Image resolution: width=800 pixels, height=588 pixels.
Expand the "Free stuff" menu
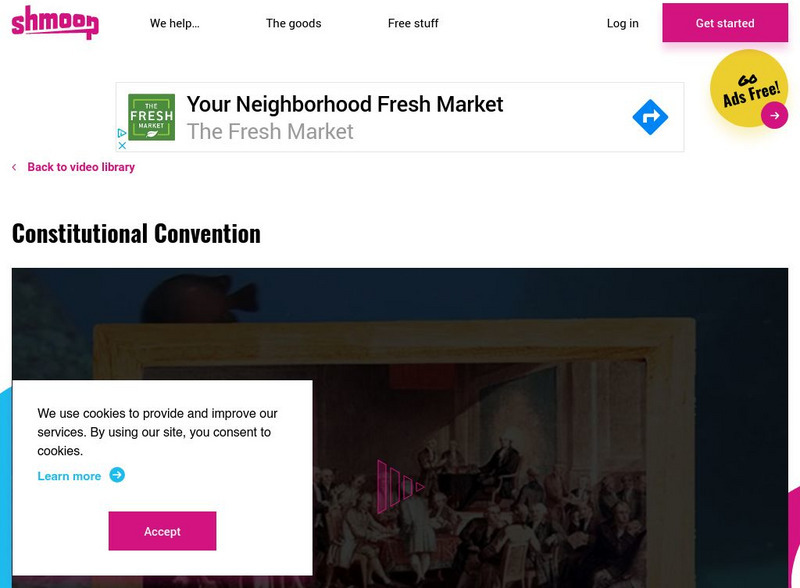[413, 23]
